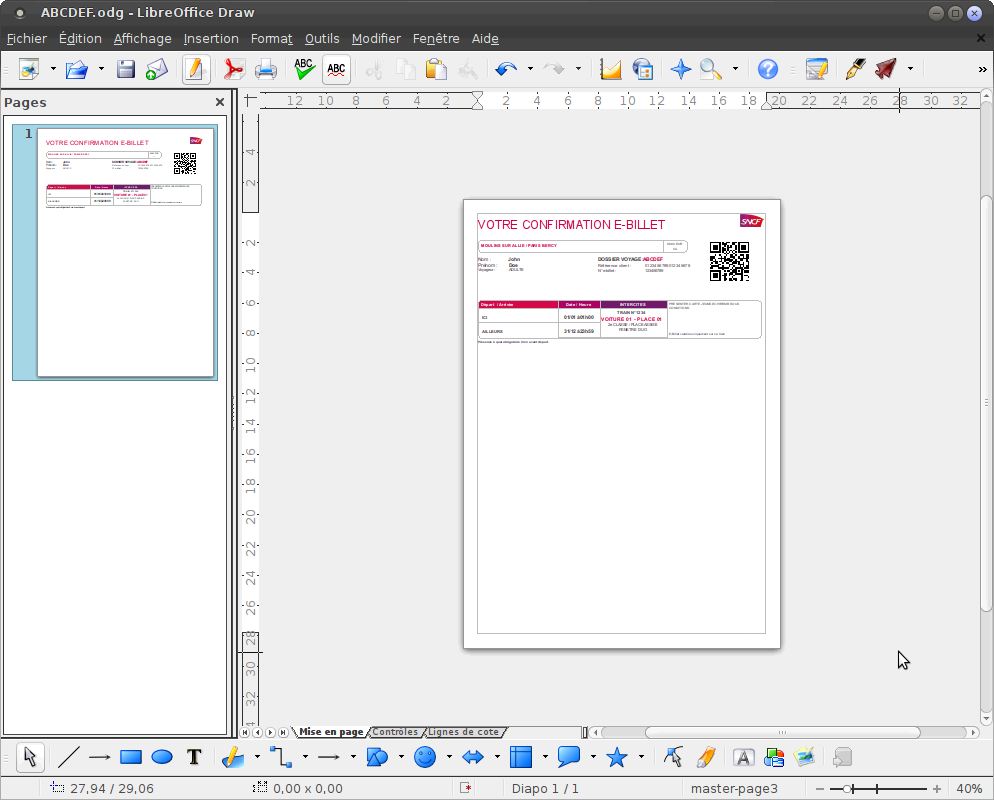Select the Line drawing tool

coord(68,757)
